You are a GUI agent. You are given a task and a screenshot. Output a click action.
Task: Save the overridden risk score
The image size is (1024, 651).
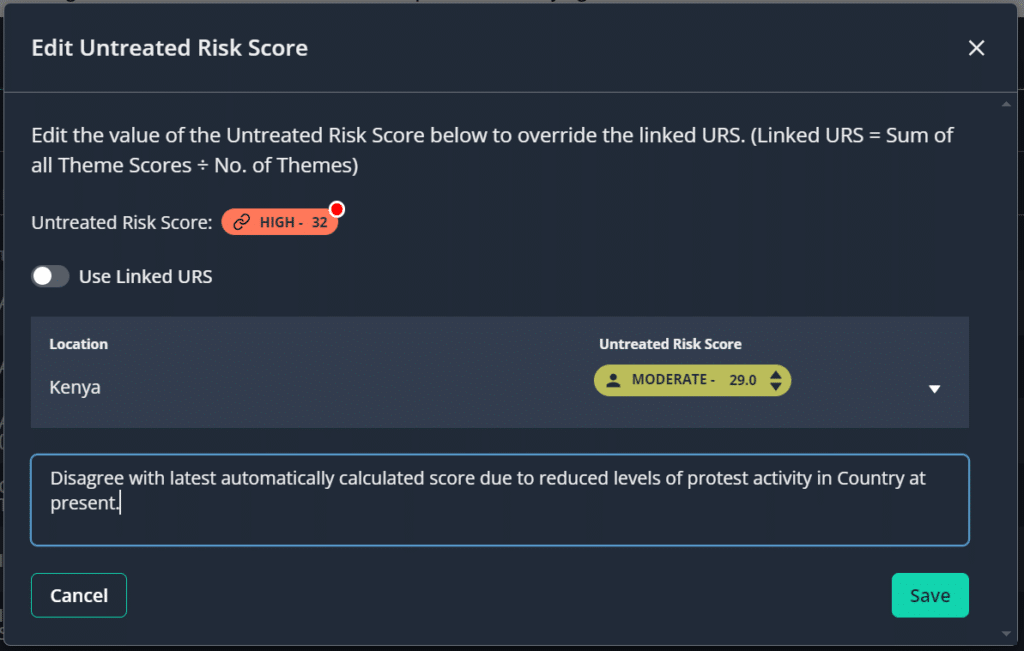[929, 595]
